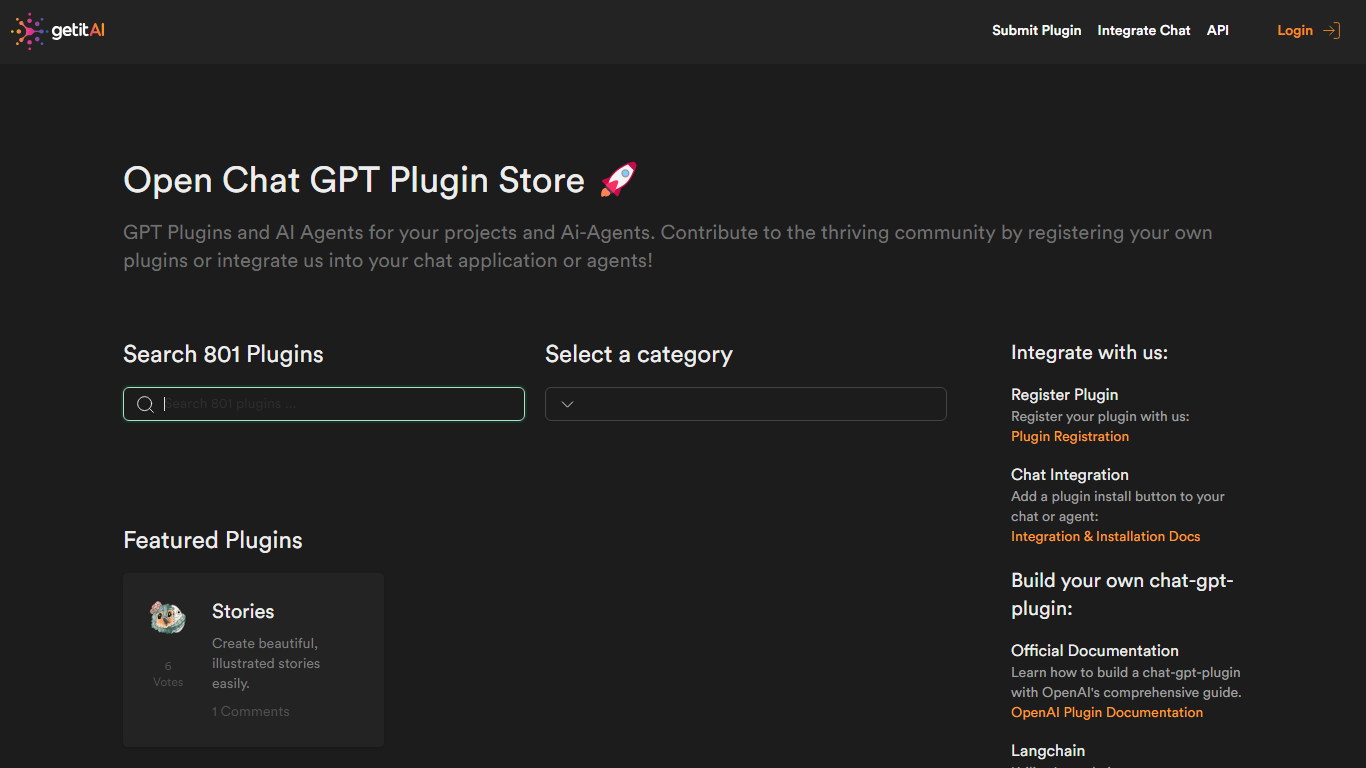Open the Stories plugin title
The image size is (1366, 768).
pyautogui.click(x=243, y=611)
